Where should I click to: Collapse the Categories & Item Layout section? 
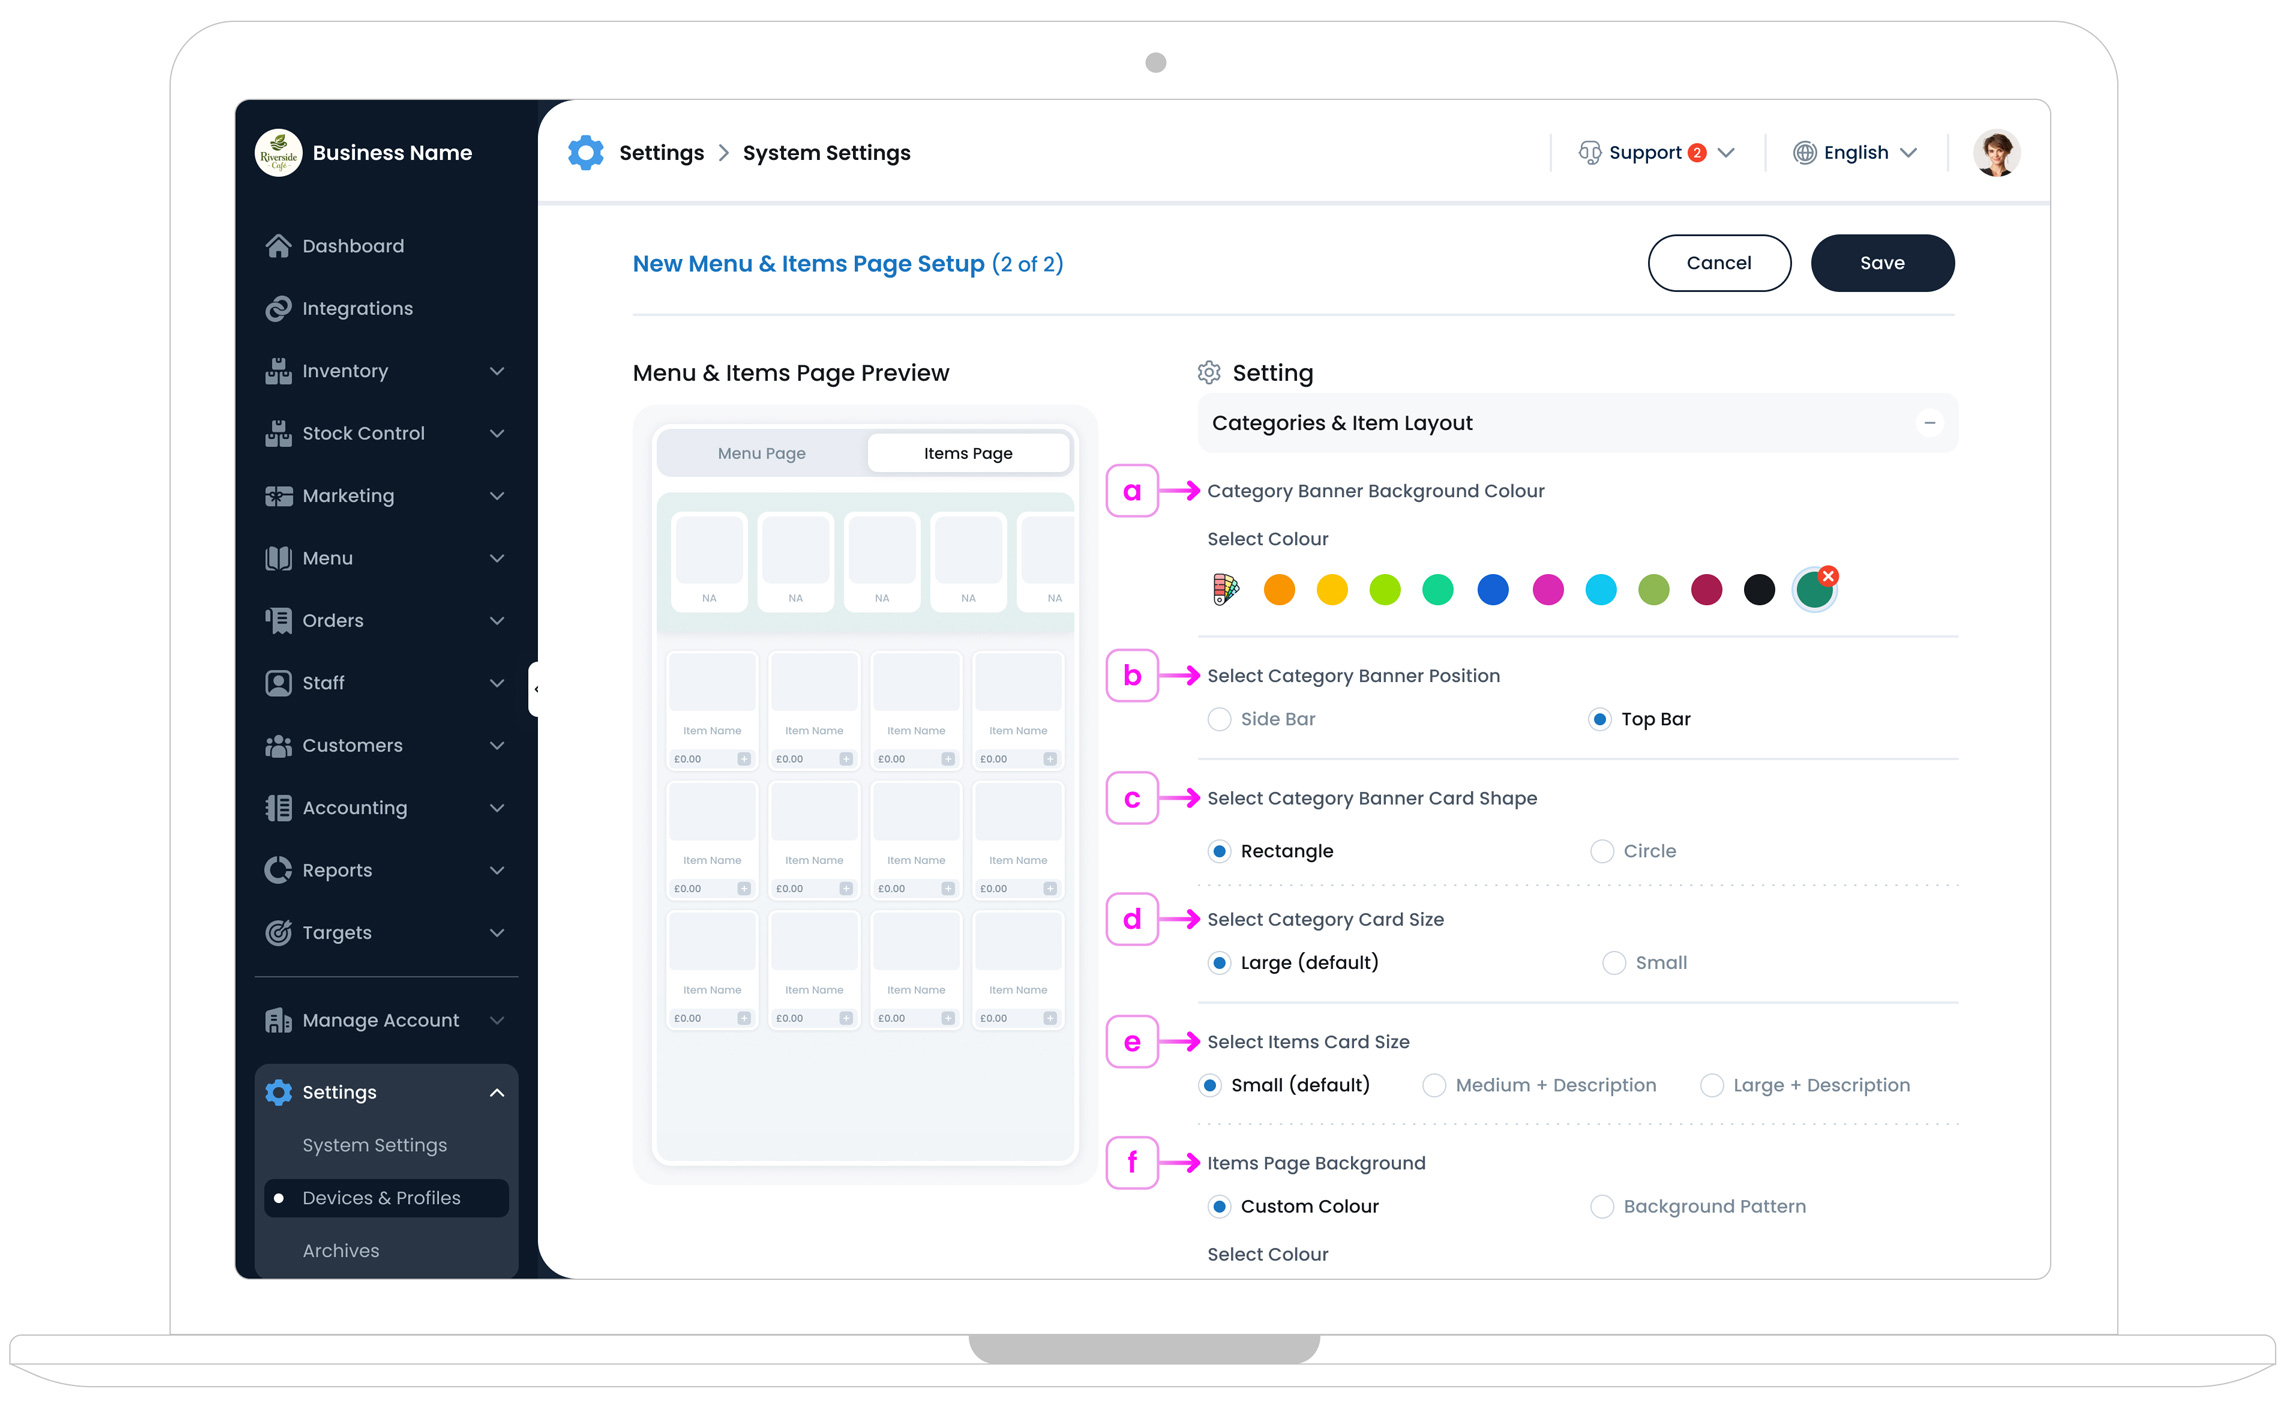1930,423
